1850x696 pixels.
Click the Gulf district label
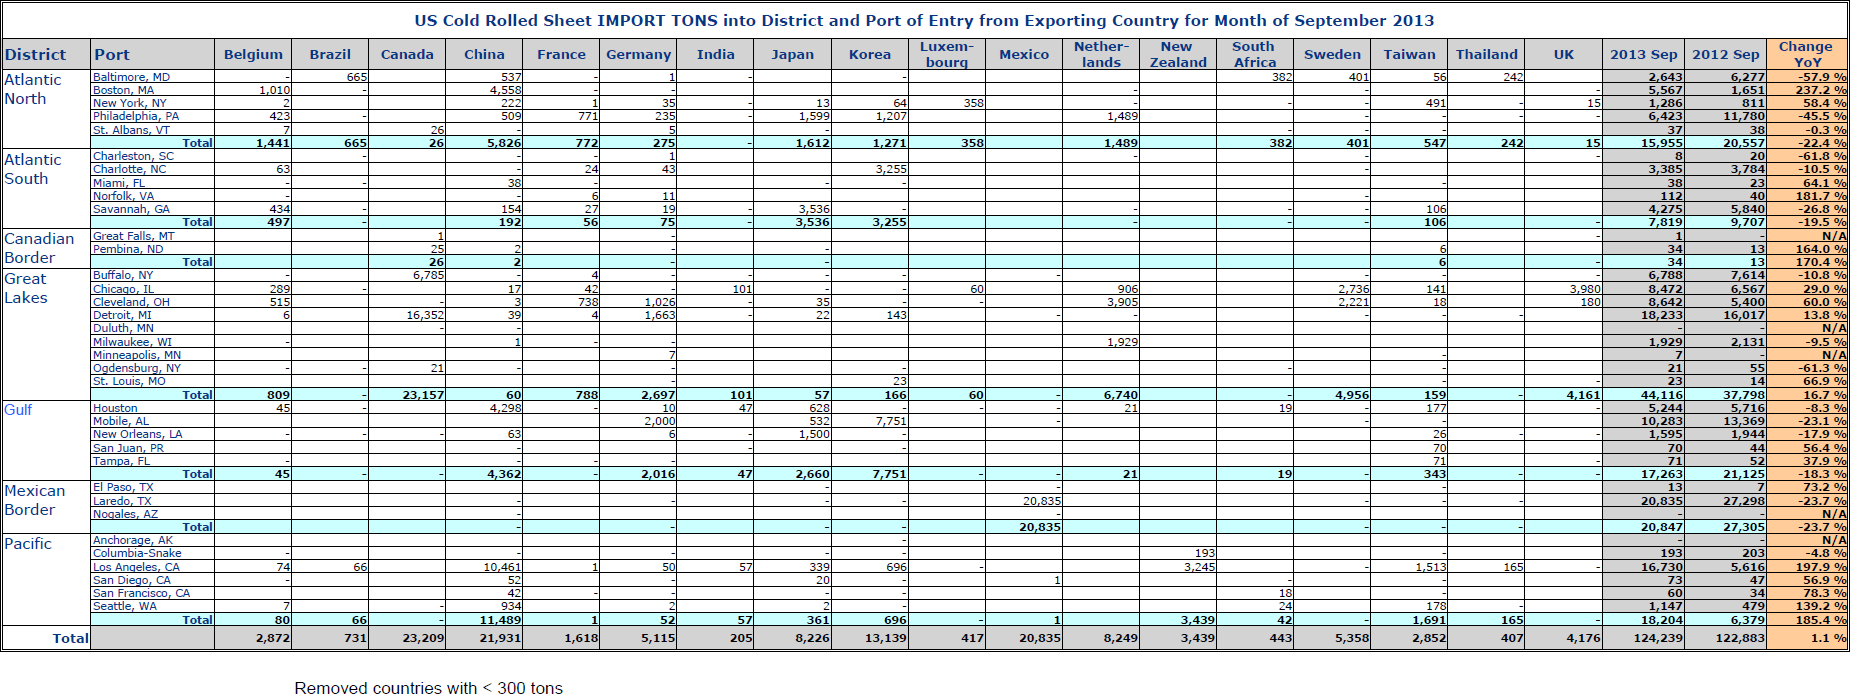18,410
